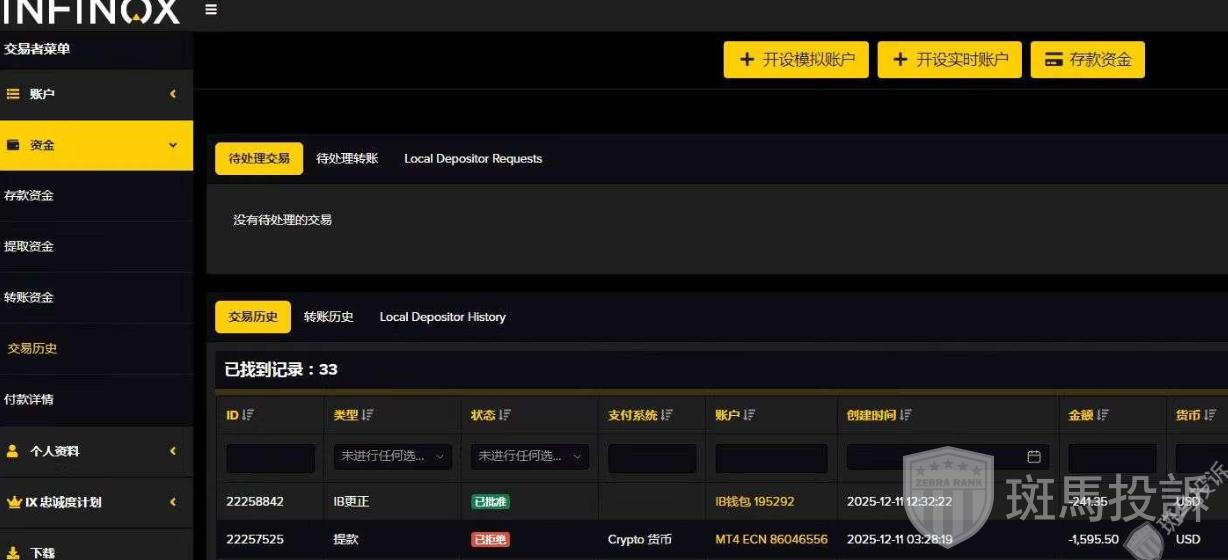Click 存款资金 yellow button
Screen dimensions: 1228x560
pyautogui.click(x=1087, y=60)
